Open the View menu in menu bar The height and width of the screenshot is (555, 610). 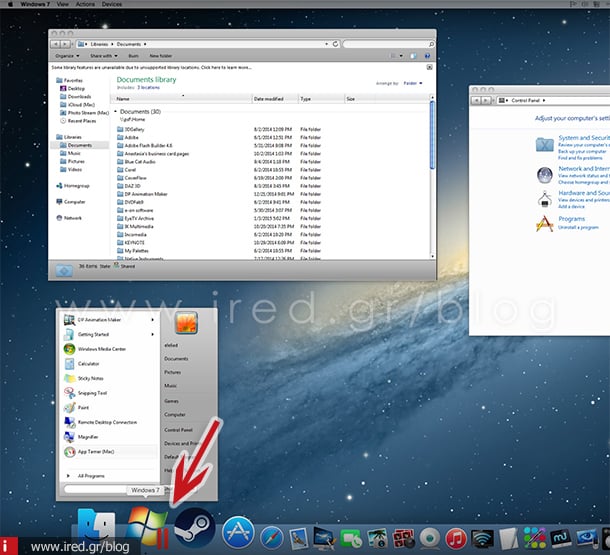tap(63, 4)
